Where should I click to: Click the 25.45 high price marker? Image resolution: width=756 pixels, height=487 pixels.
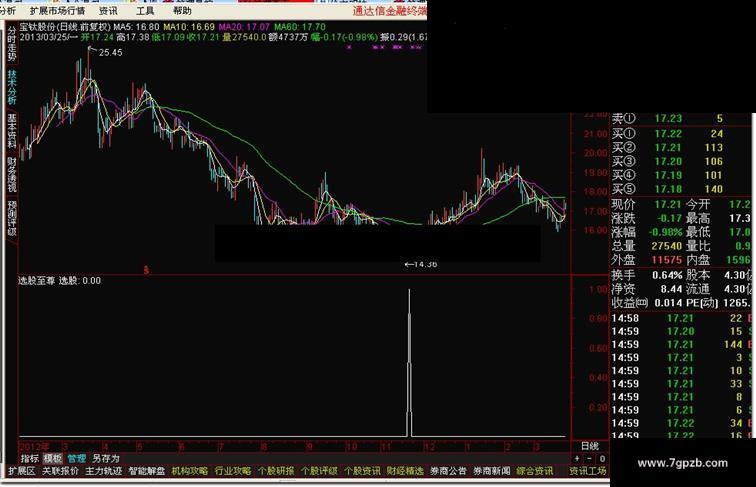(110, 53)
